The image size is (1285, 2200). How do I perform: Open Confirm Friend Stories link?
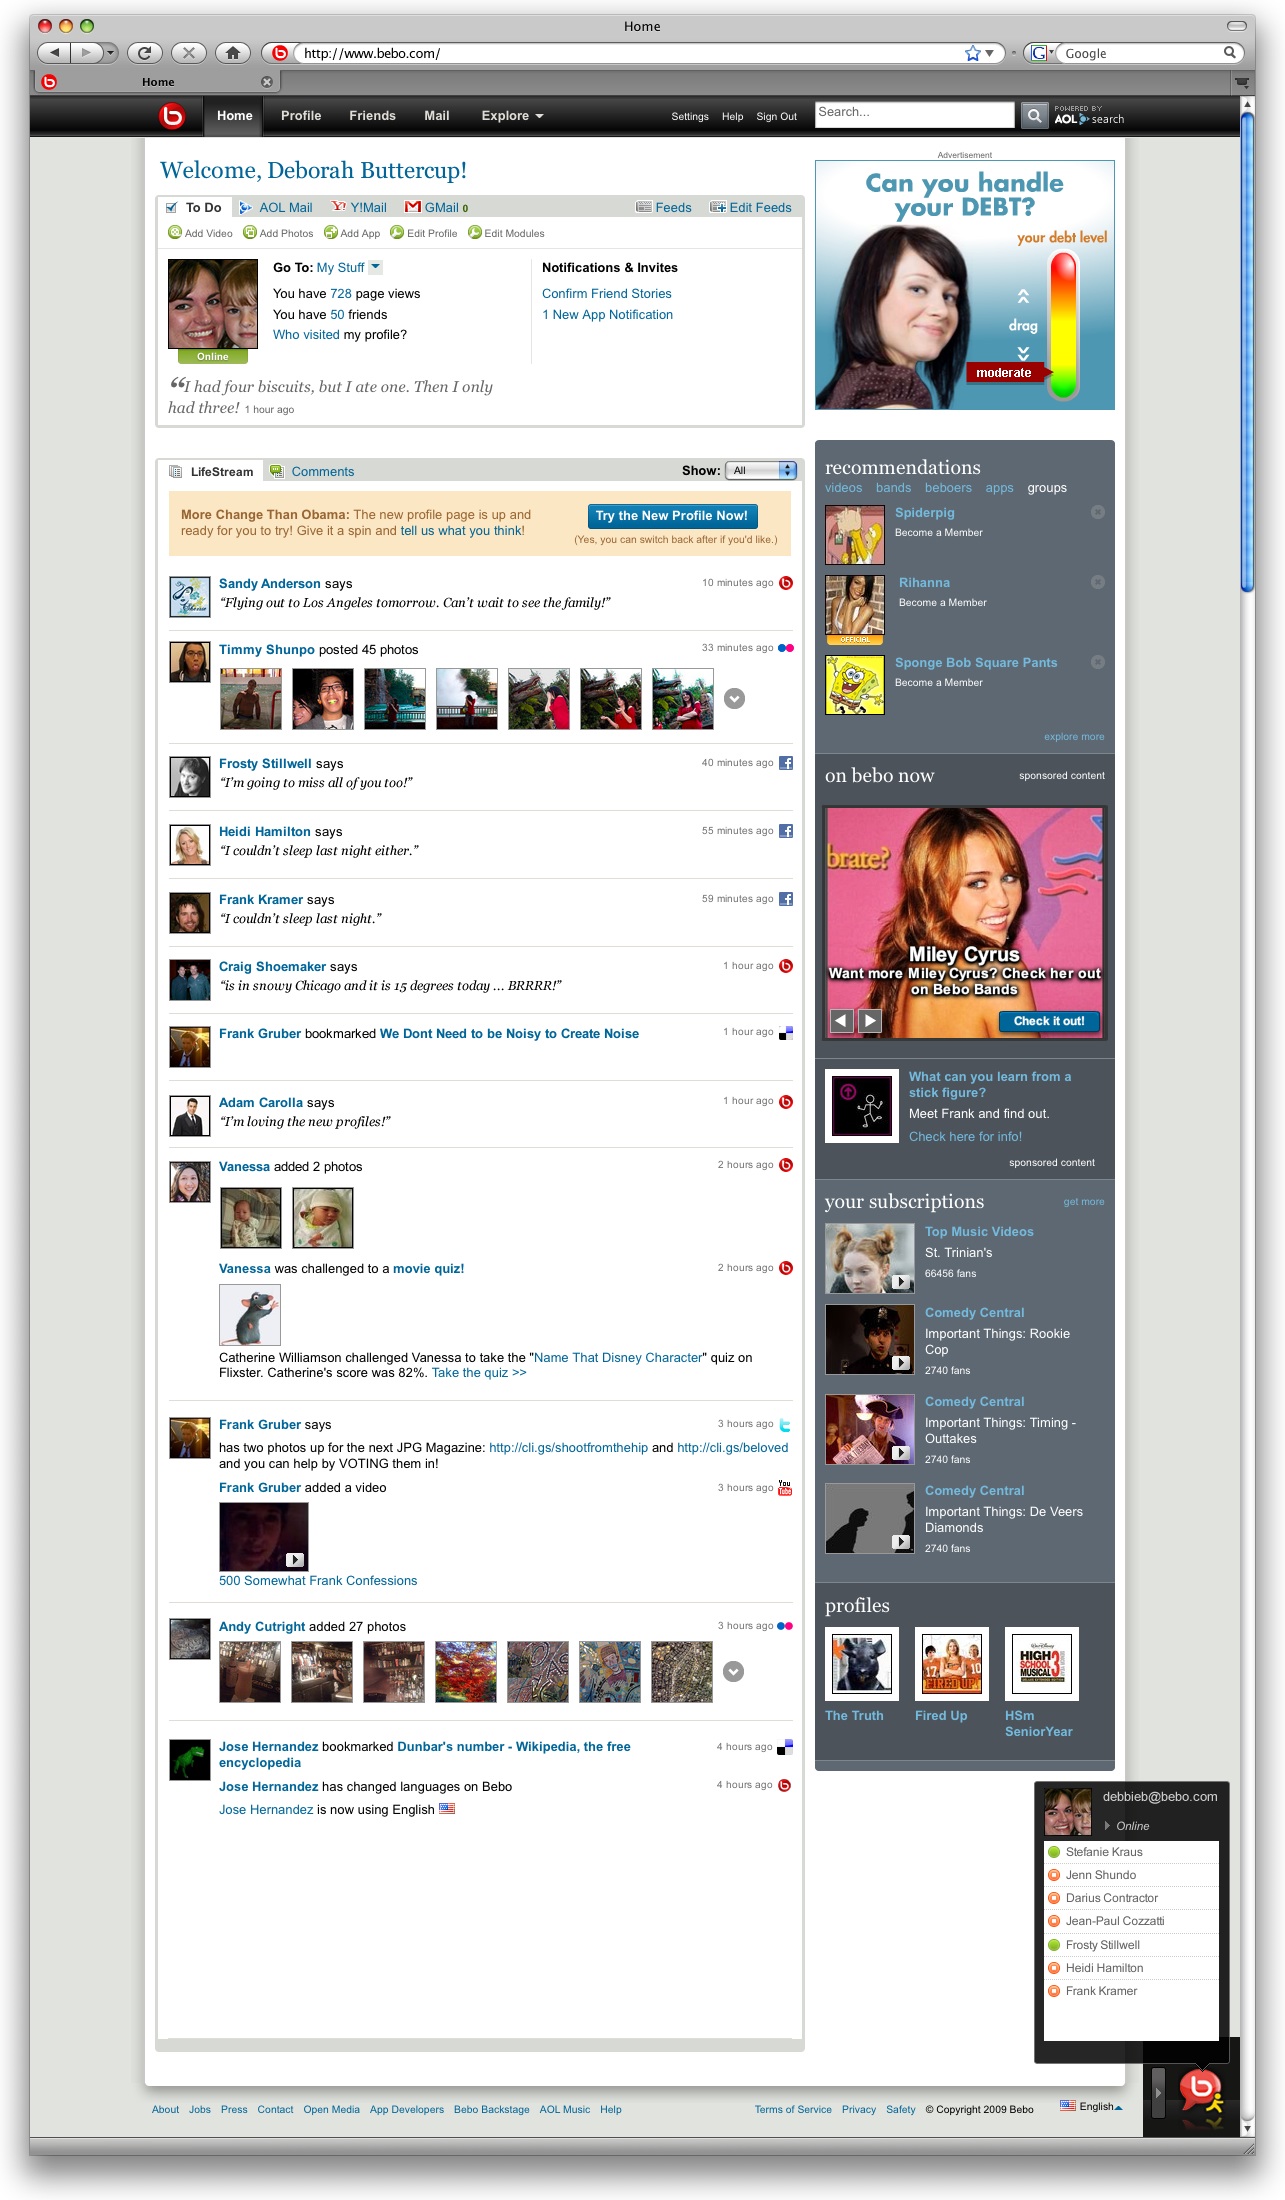point(607,293)
